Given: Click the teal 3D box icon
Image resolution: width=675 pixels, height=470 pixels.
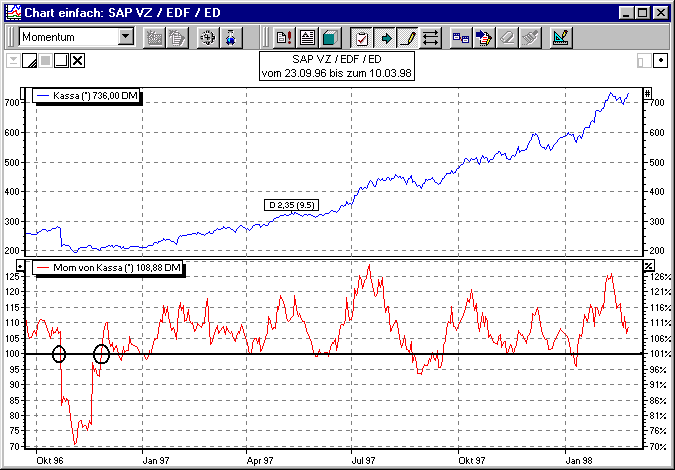Looking at the screenshot, I should [x=330, y=38].
